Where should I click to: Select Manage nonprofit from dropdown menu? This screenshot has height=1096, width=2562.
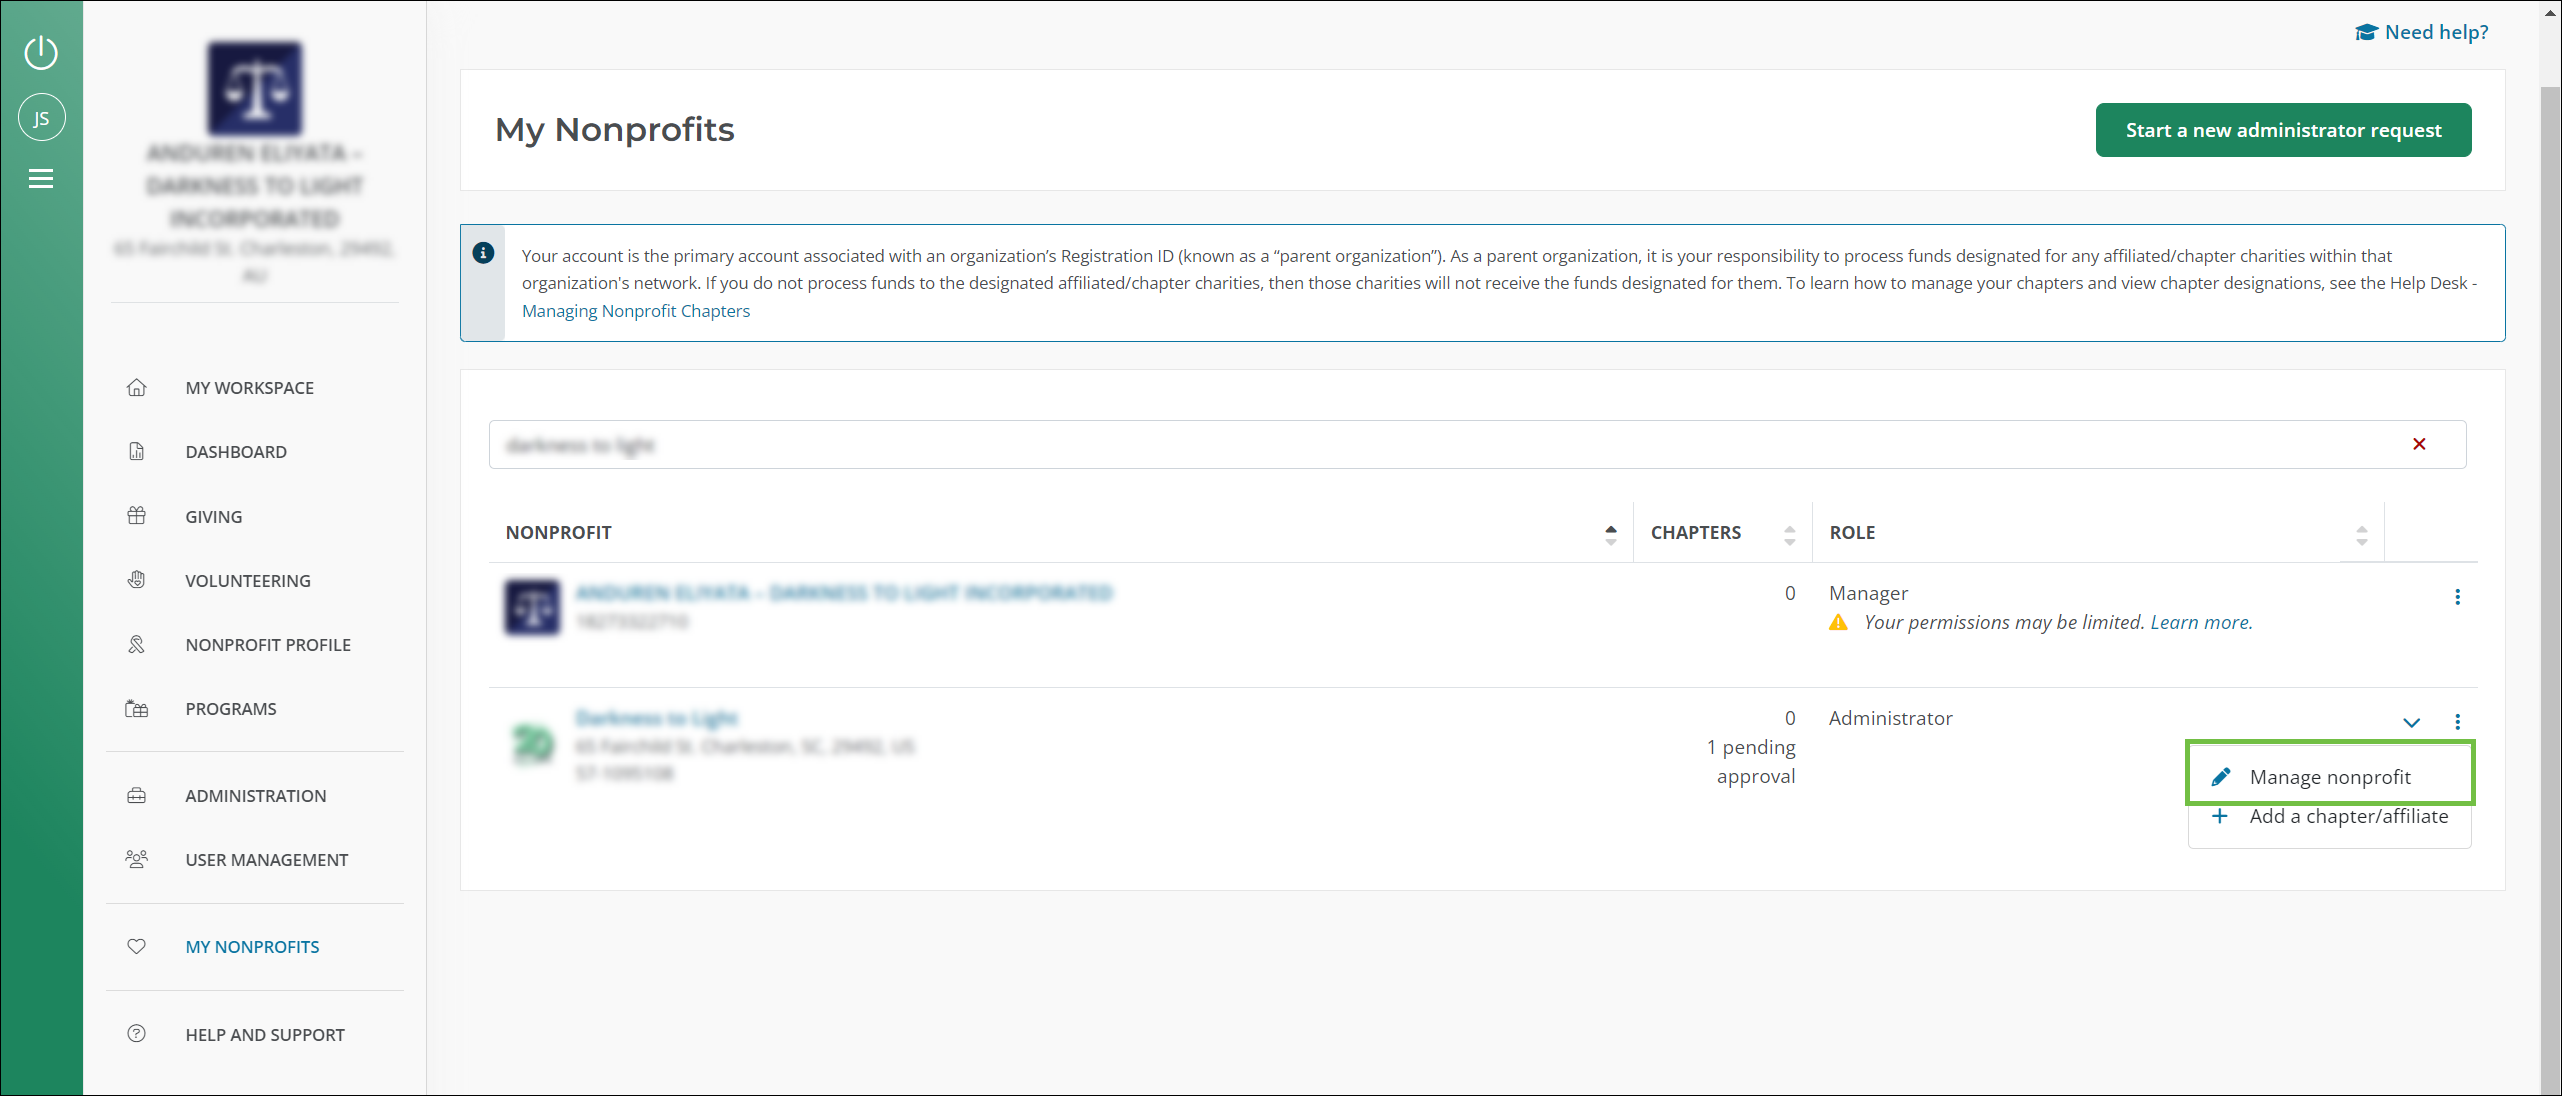[2328, 774]
